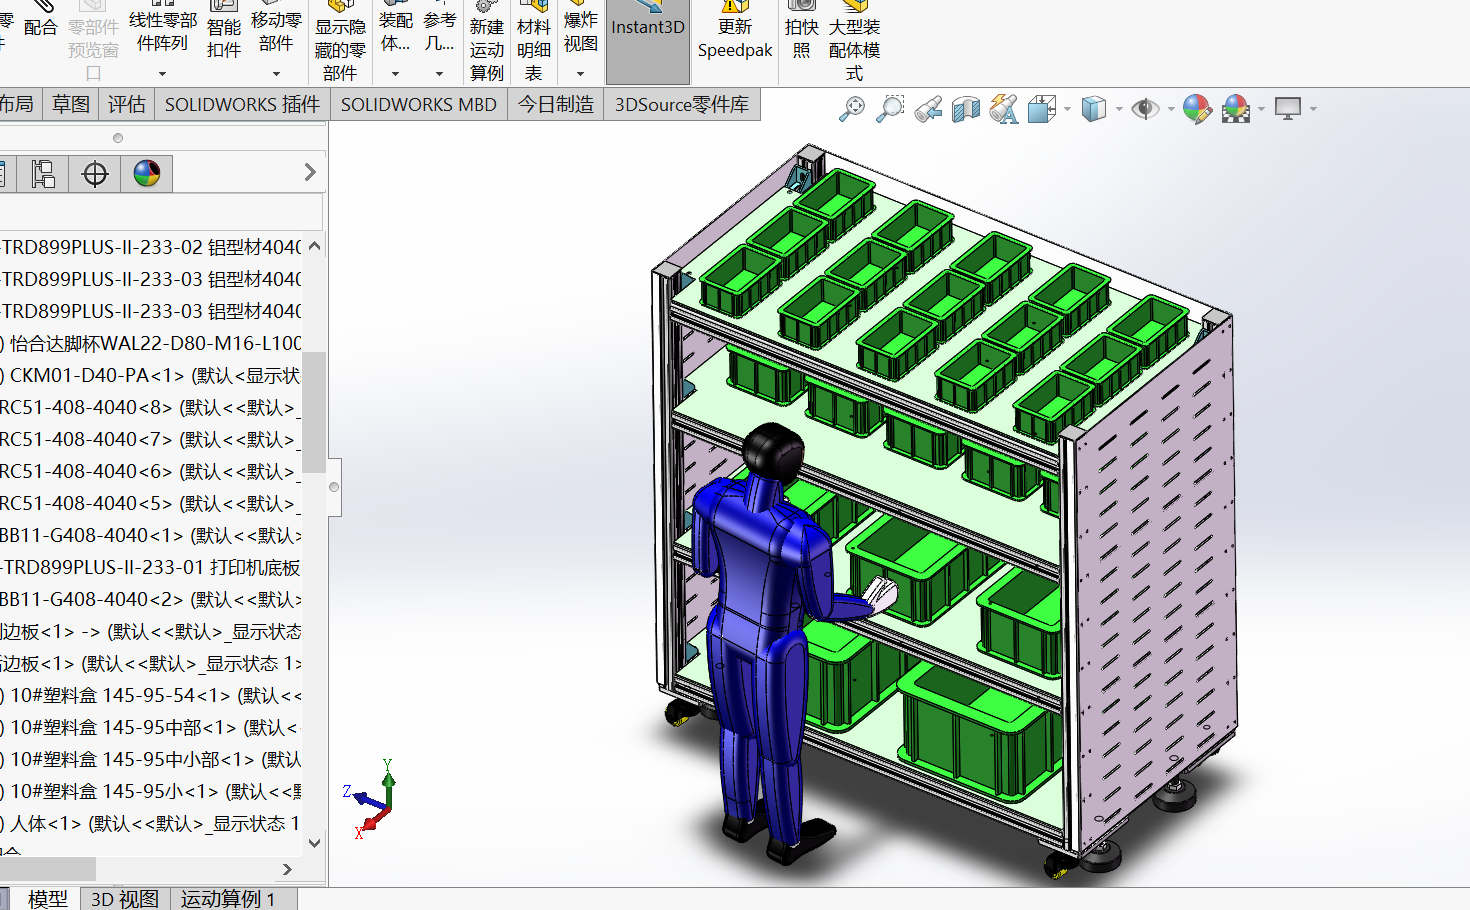The width and height of the screenshot is (1470, 910).
Task: Open the ConfigurationManager tab icon
Action: (x=43, y=174)
